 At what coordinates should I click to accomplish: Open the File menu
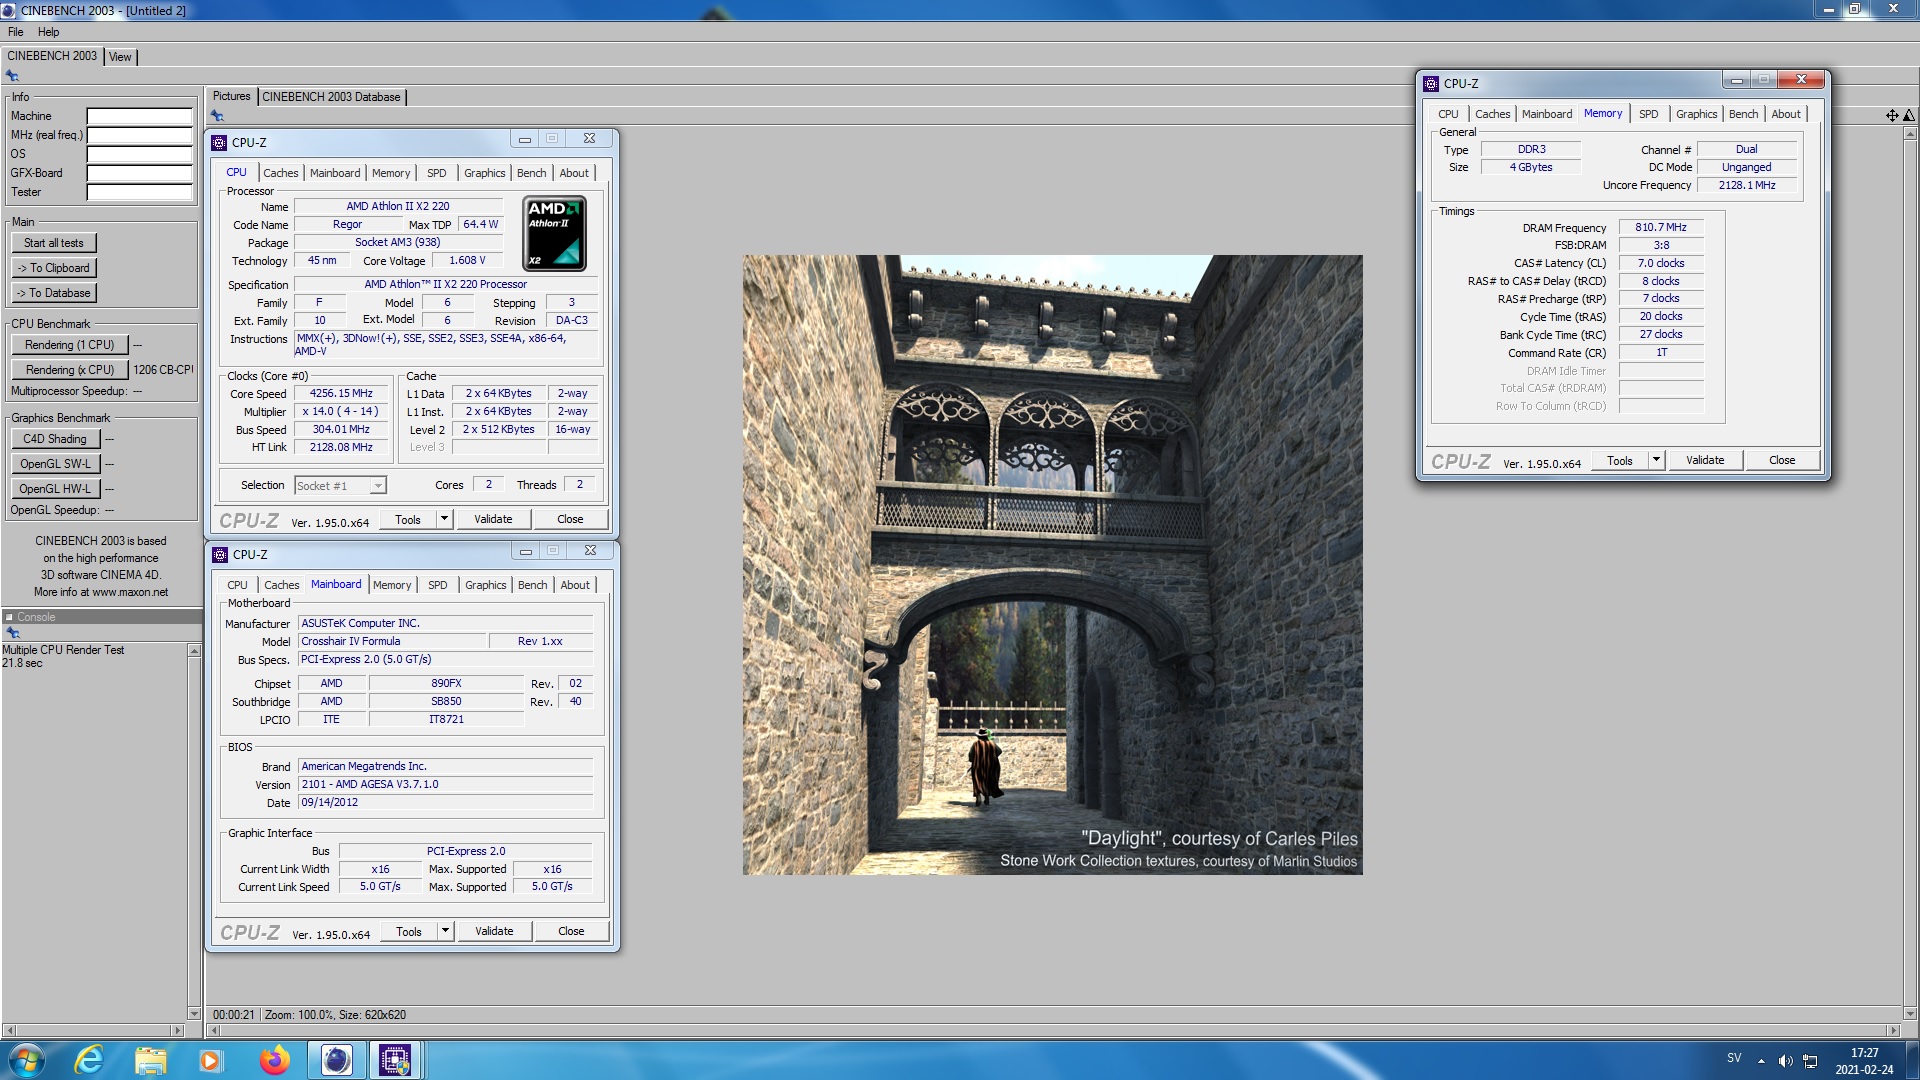16,32
